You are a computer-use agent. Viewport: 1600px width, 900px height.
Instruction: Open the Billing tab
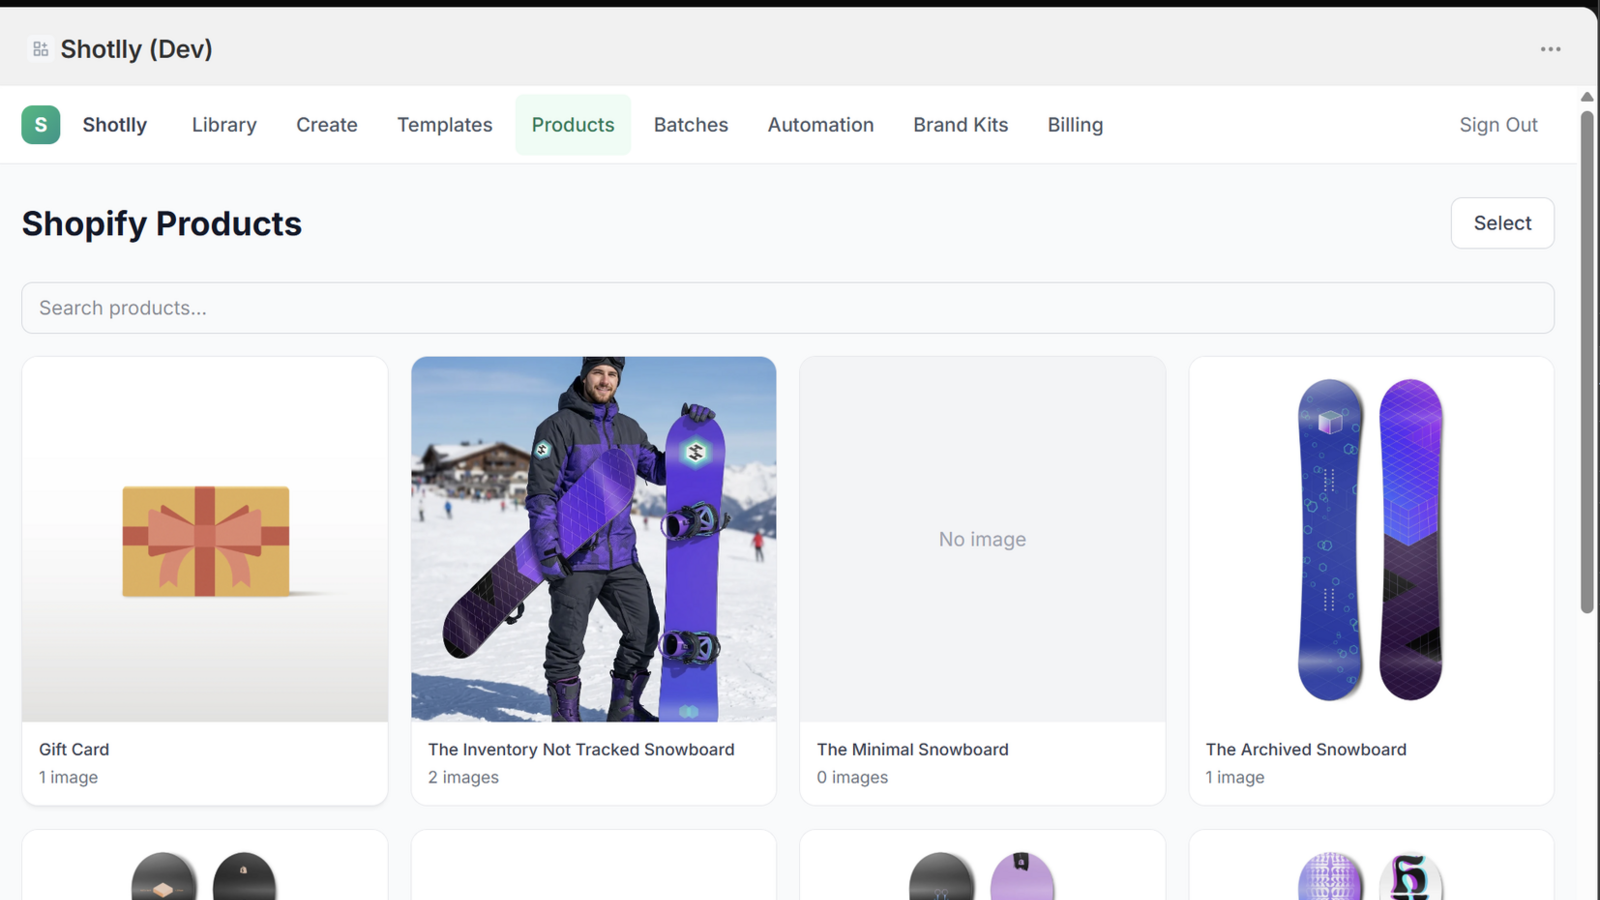1076,125
